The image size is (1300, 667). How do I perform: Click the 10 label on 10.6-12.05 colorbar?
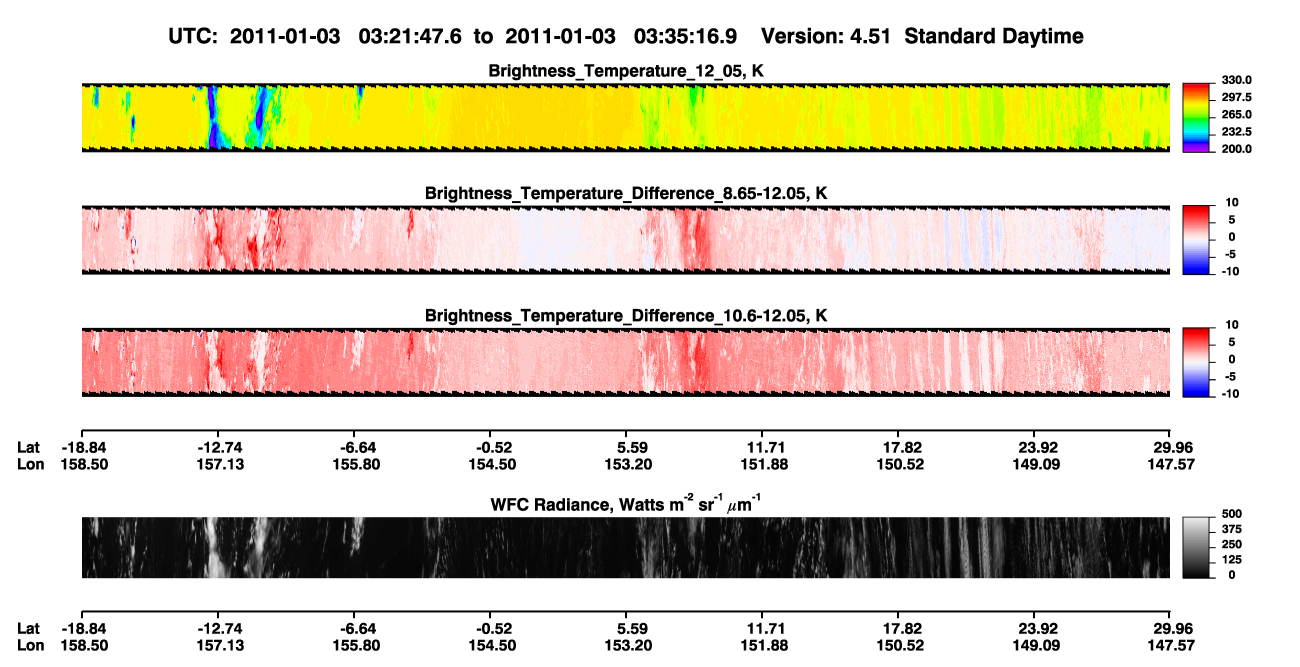tap(1234, 324)
